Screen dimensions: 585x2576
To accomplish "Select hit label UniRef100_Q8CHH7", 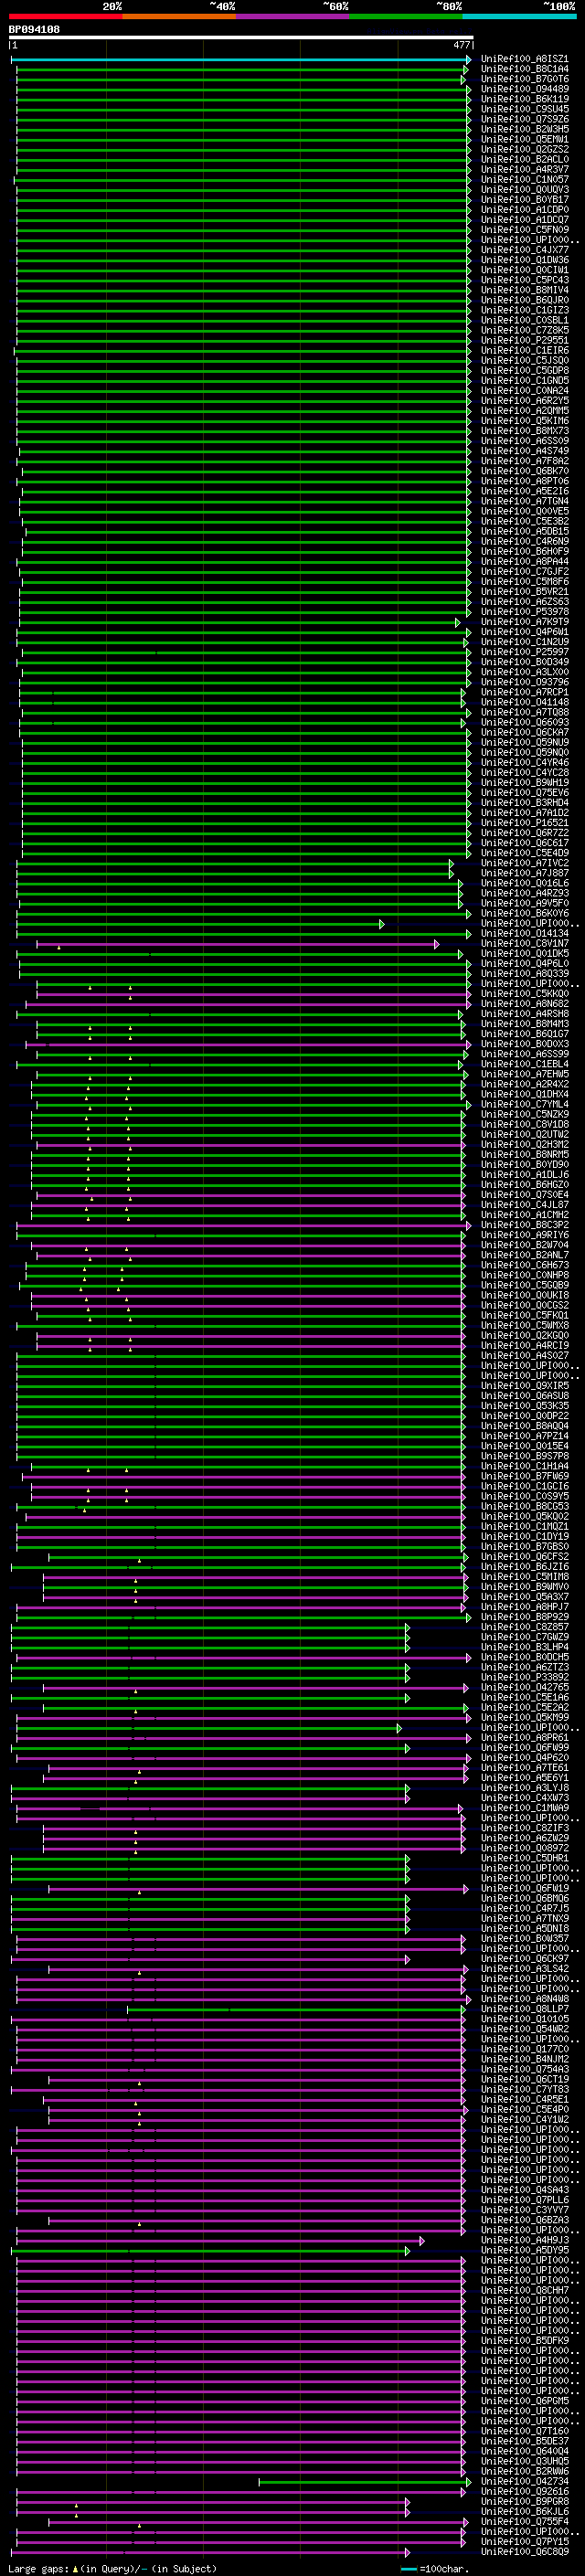I will point(524,2290).
